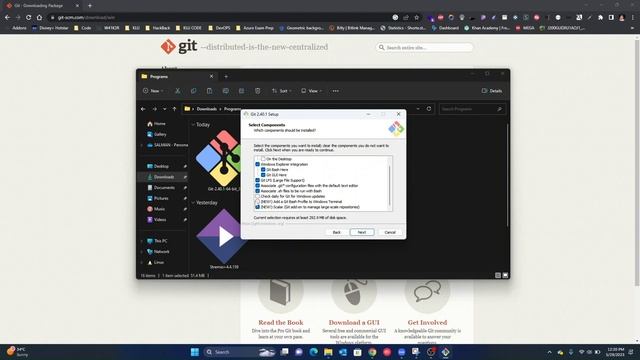This screenshot has height=360, width=640.
Task: Open Desktop in Explorer sidebar
Action: 158,166
